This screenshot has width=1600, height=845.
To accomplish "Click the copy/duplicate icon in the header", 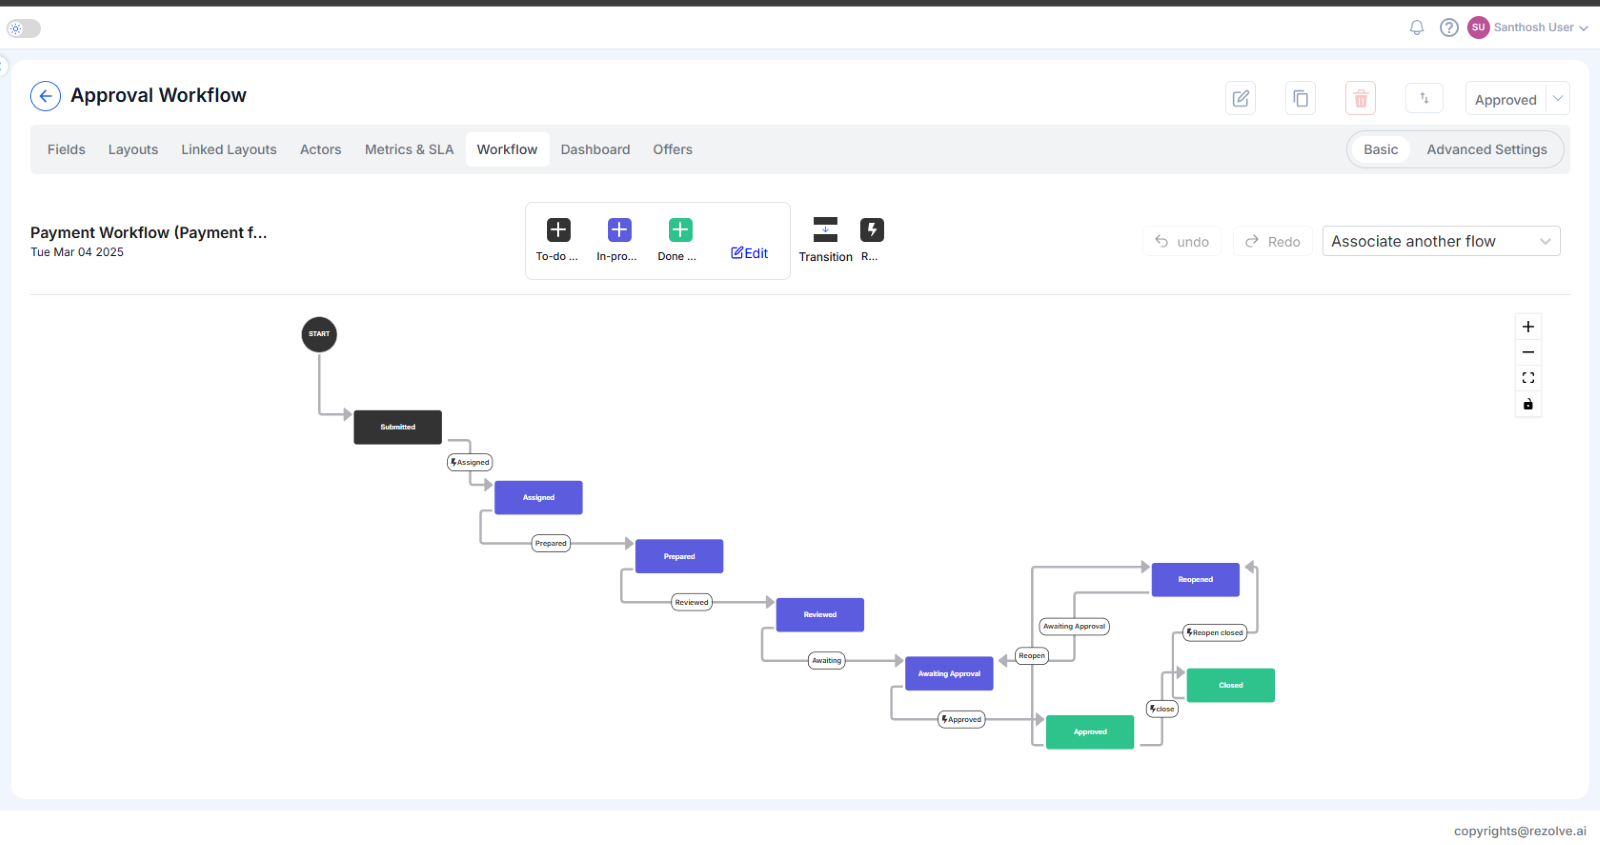I will click(1300, 98).
